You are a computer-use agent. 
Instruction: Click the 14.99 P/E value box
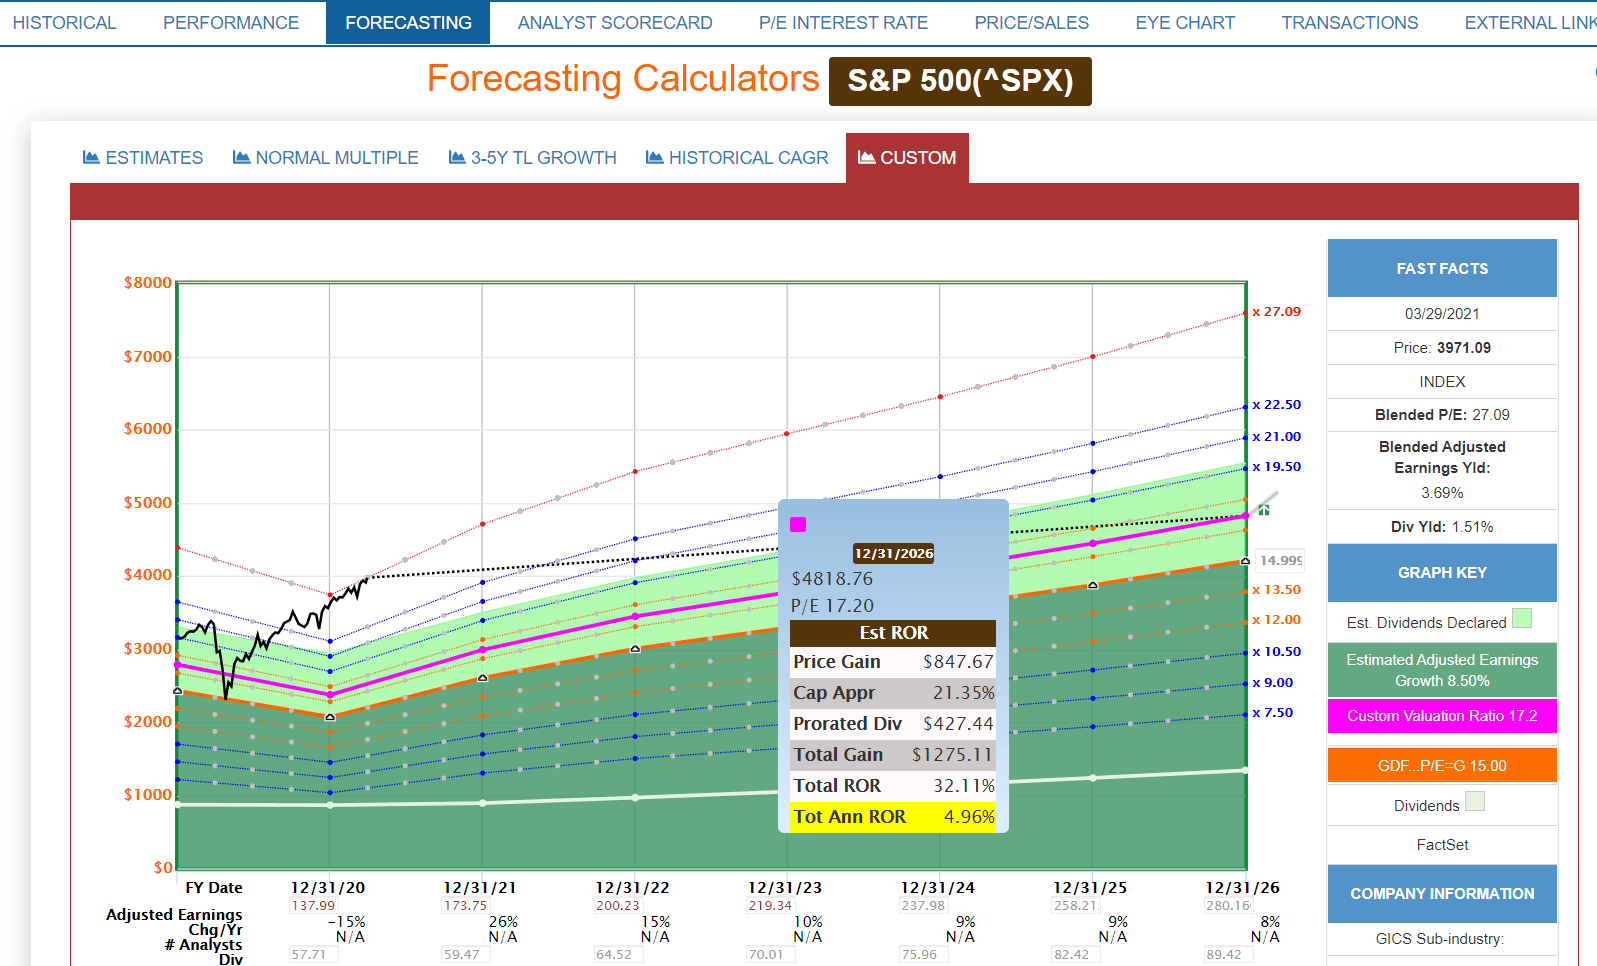tap(1280, 561)
